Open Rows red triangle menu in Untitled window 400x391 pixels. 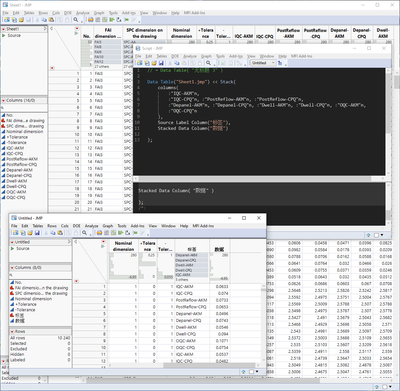pos(13,332)
